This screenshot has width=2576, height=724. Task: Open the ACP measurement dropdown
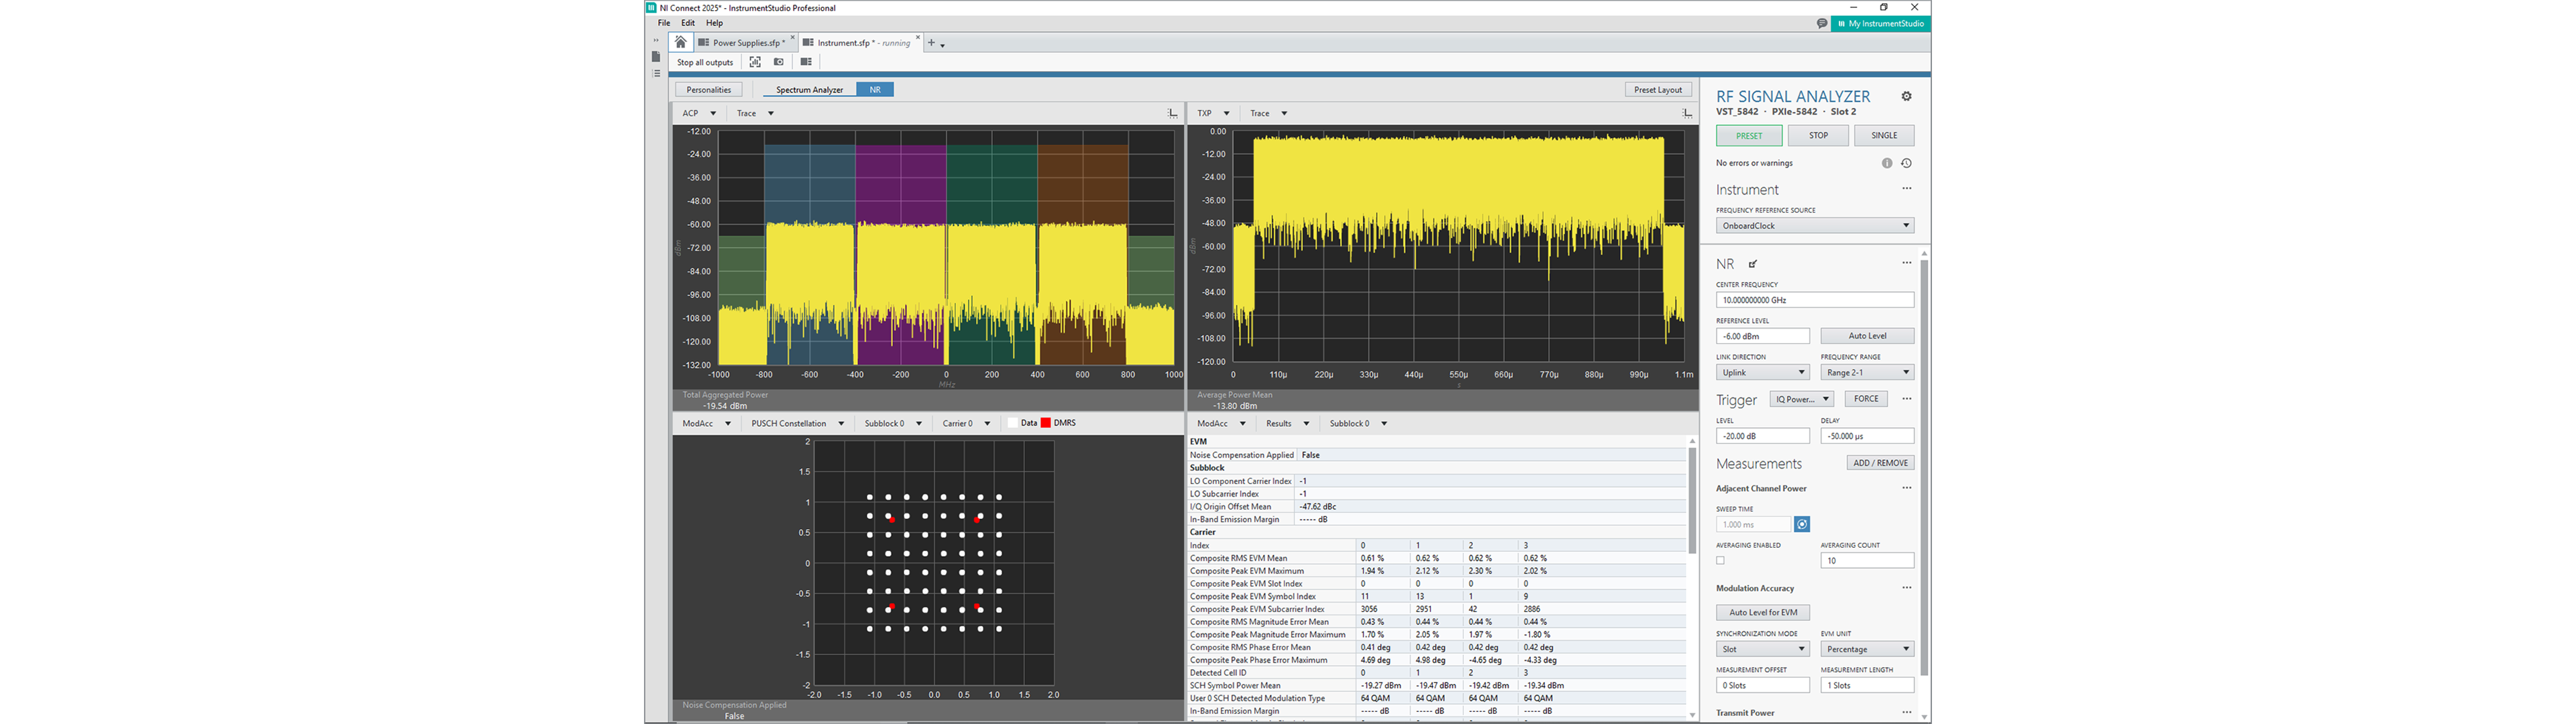click(699, 113)
